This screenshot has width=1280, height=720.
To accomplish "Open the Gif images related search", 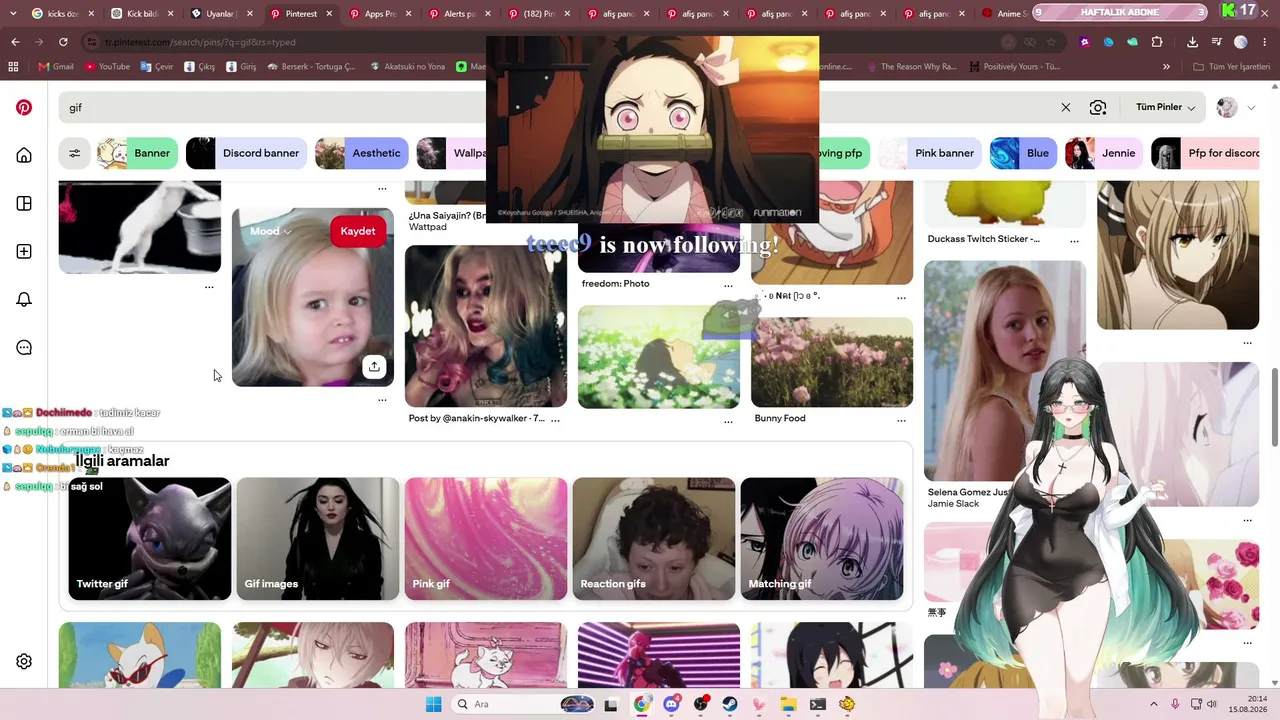I will click(x=318, y=539).
